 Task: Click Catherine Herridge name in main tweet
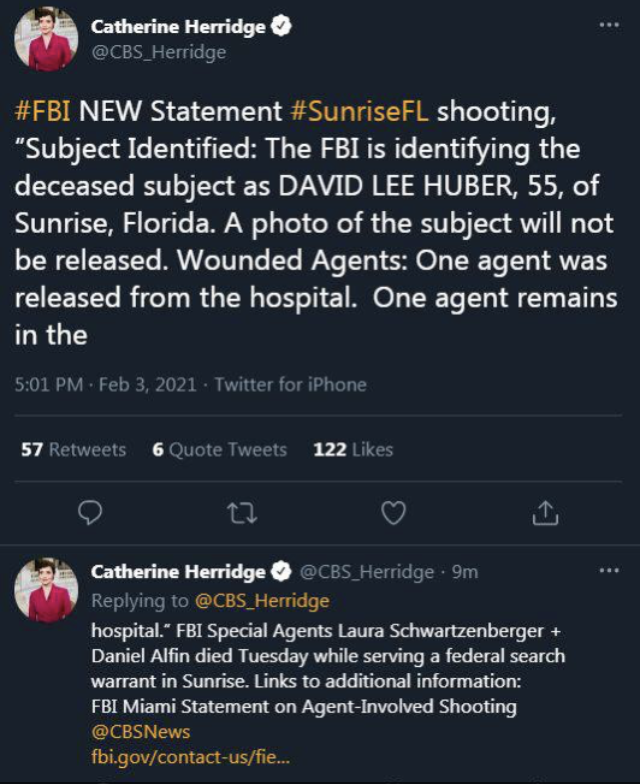pyautogui.click(x=178, y=26)
